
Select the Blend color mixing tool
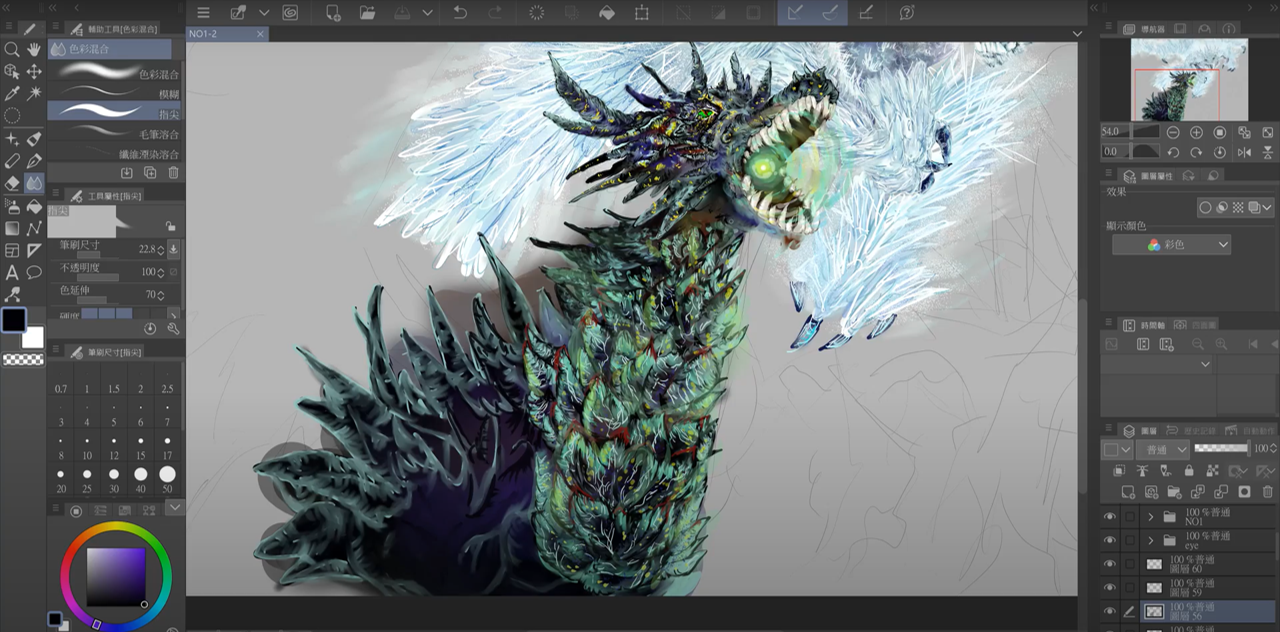[34, 183]
